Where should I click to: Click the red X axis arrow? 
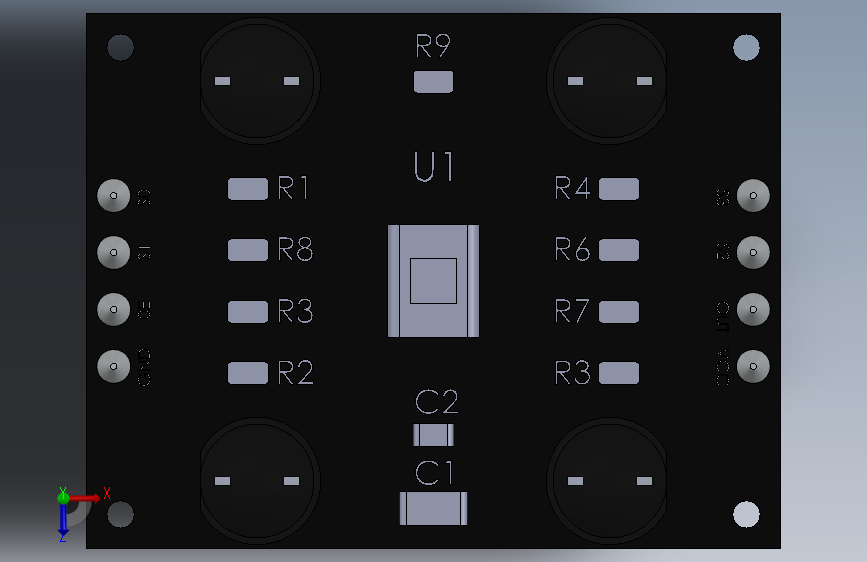[x=85, y=498]
